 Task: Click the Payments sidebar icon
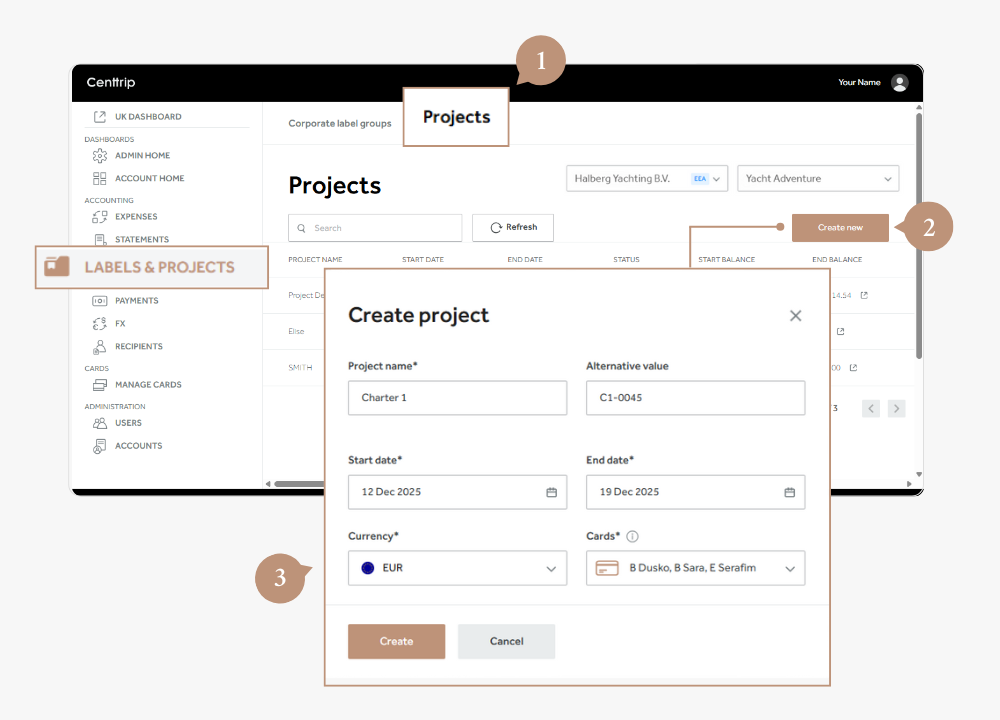coord(99,301)
